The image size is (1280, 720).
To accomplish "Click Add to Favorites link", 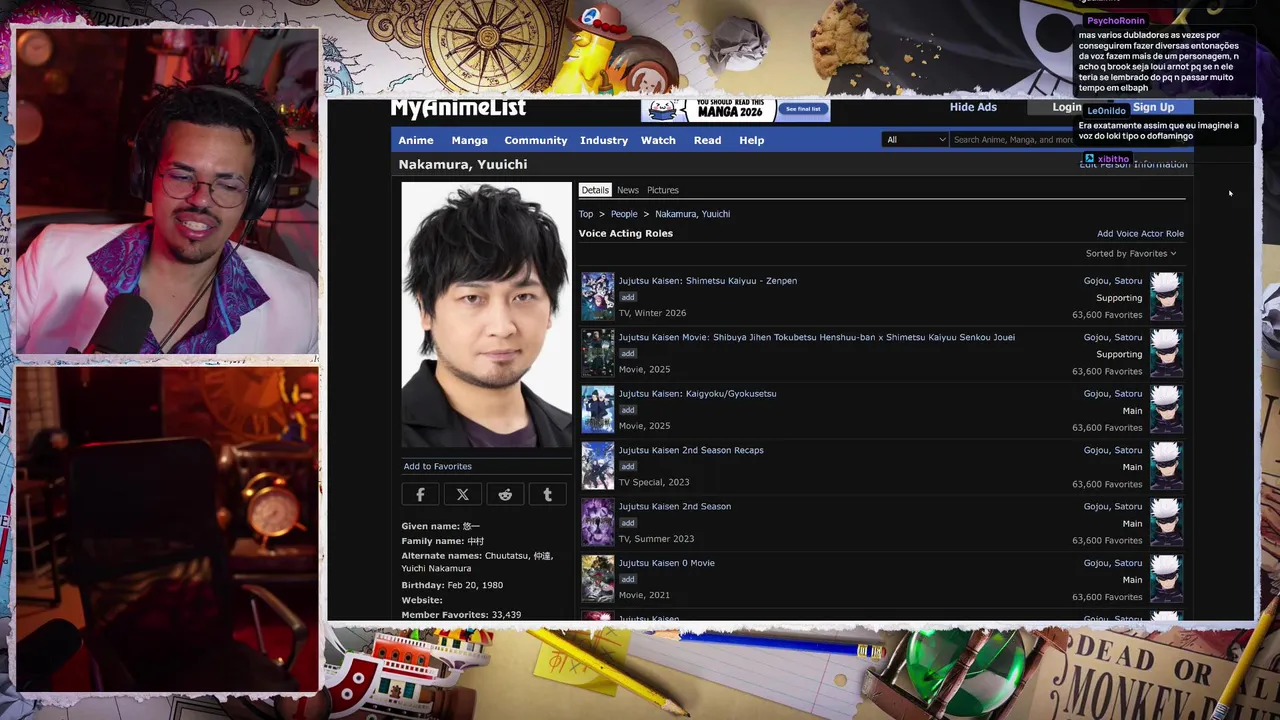I will 437,466.
